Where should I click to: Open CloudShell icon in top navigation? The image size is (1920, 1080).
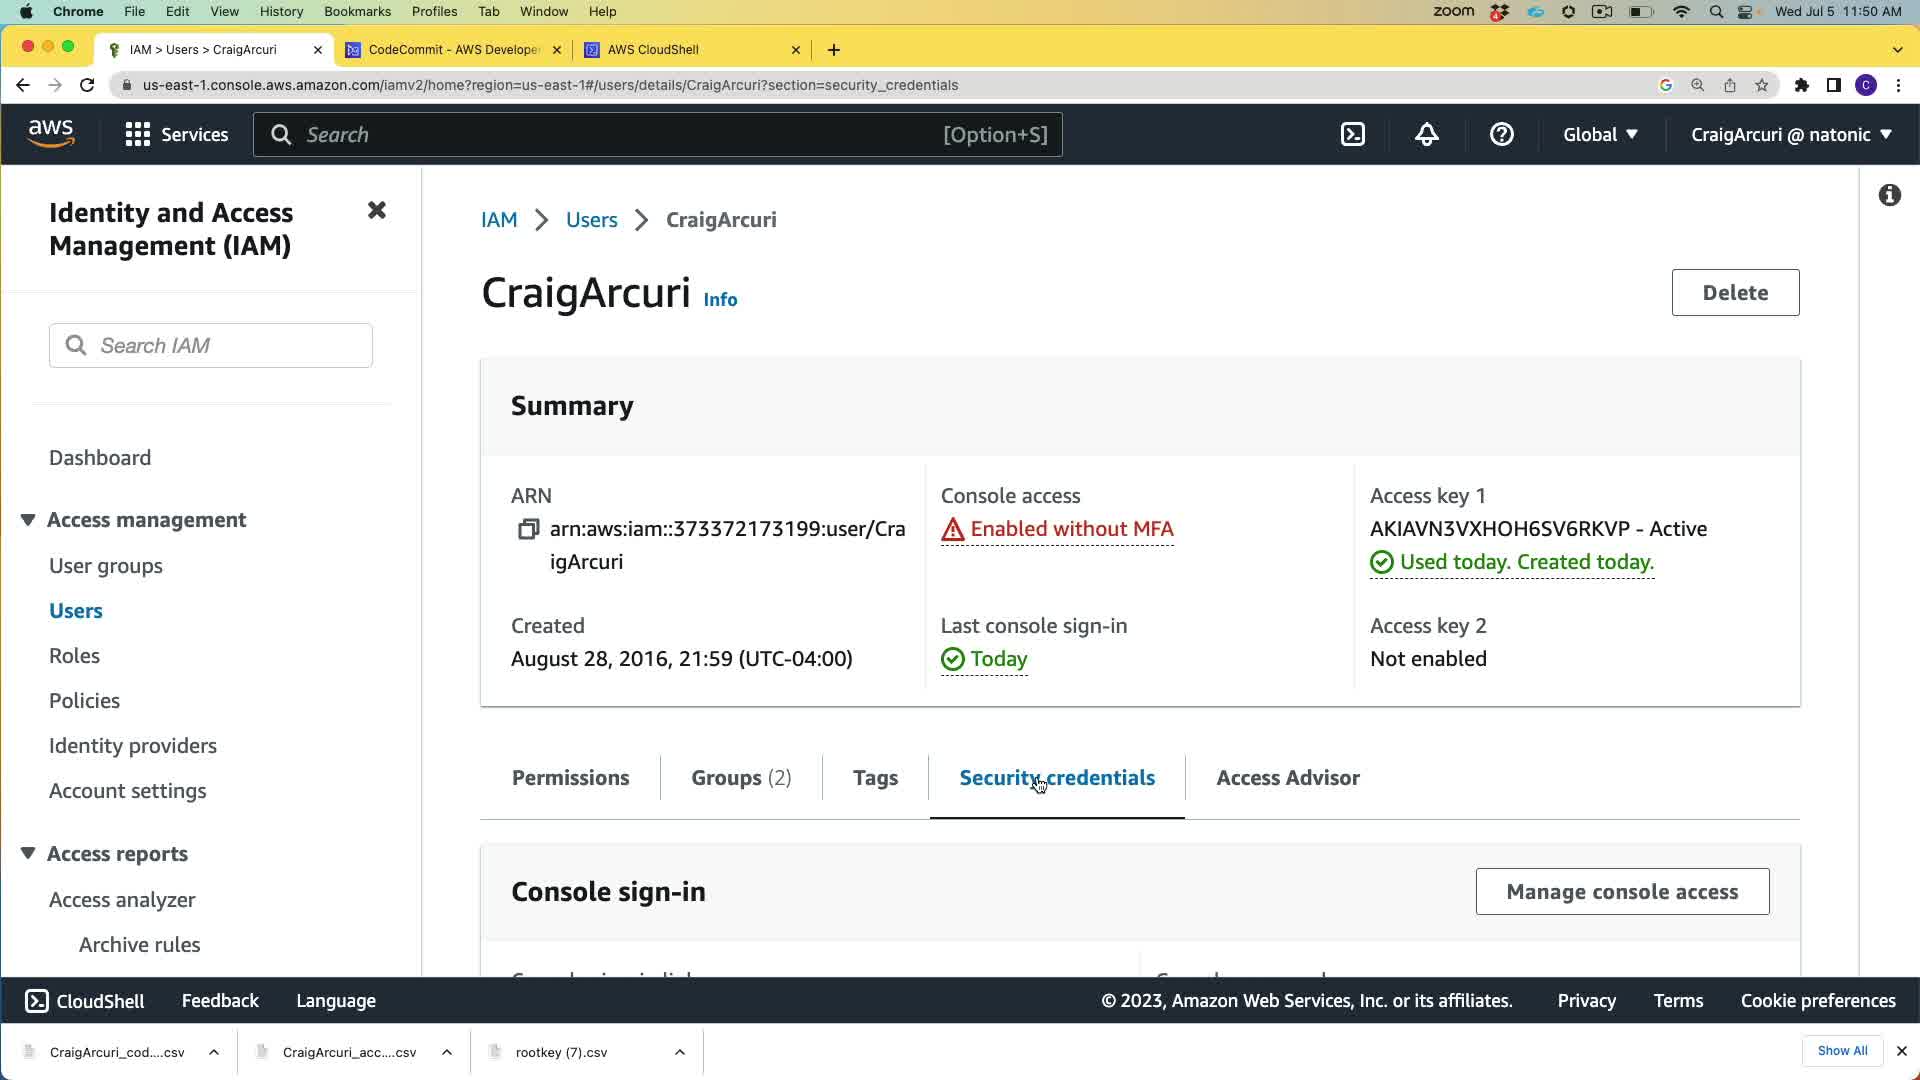[1353, 134]
